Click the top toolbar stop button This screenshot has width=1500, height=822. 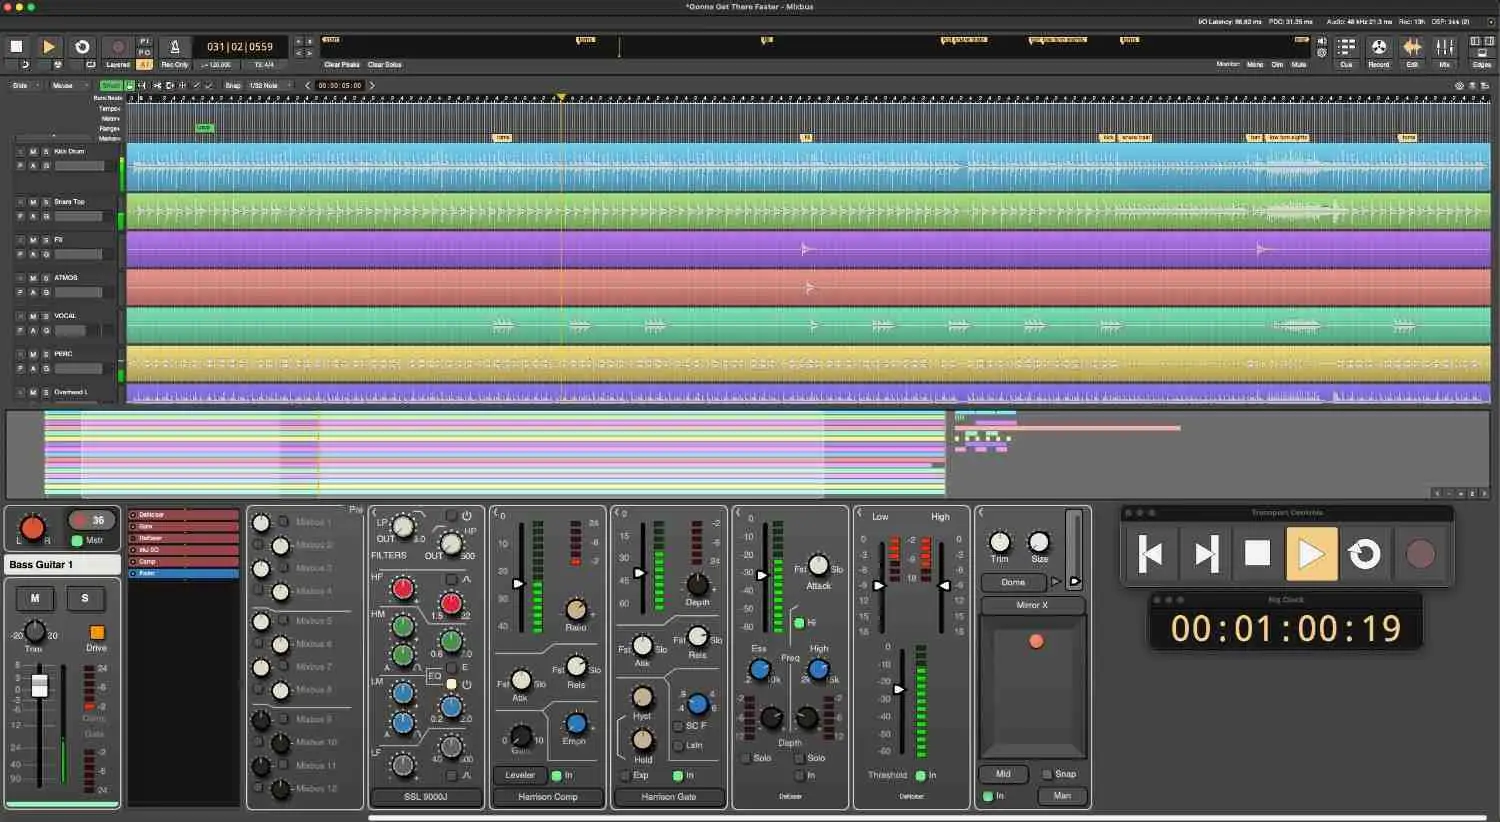click(17, 46)
